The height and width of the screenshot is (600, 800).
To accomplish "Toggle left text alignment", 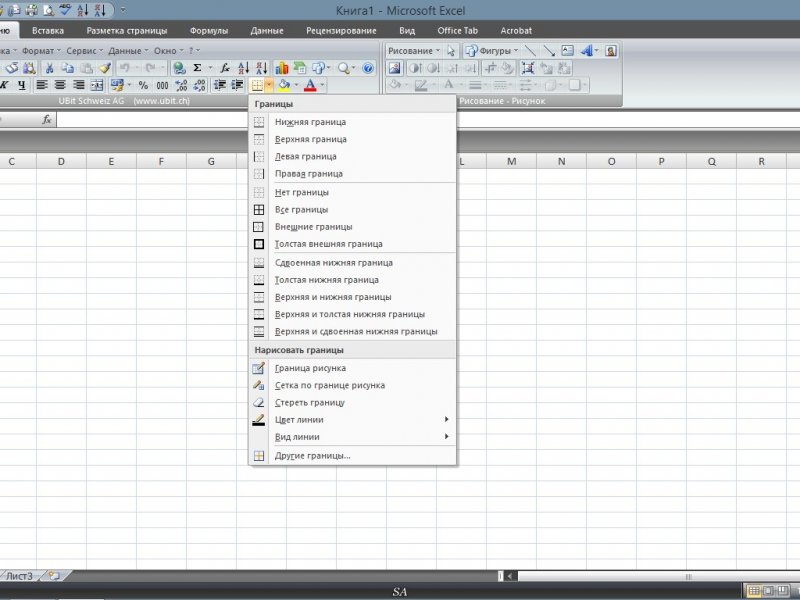I will pos(42,85).
